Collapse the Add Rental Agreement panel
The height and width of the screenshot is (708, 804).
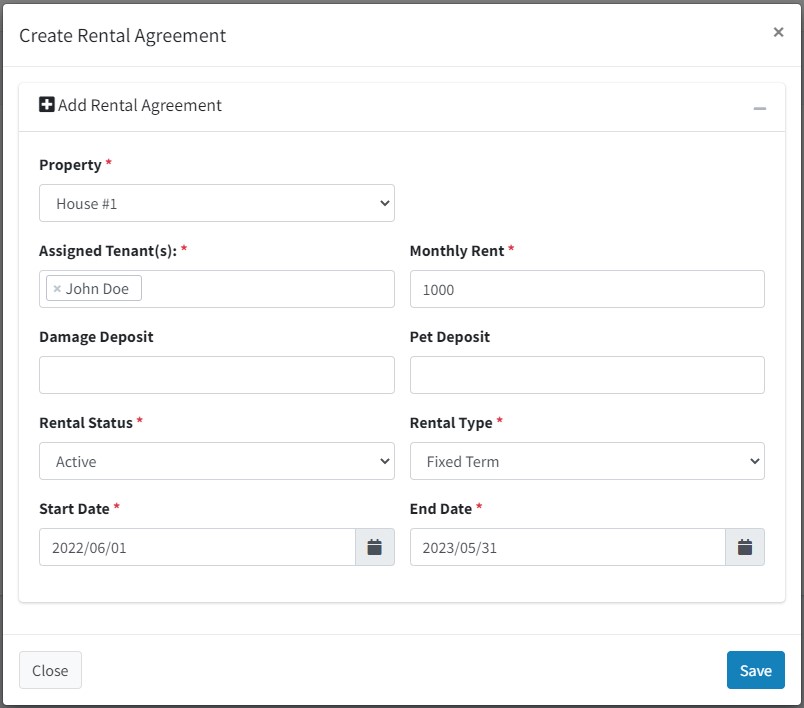(x=759, y=108)
